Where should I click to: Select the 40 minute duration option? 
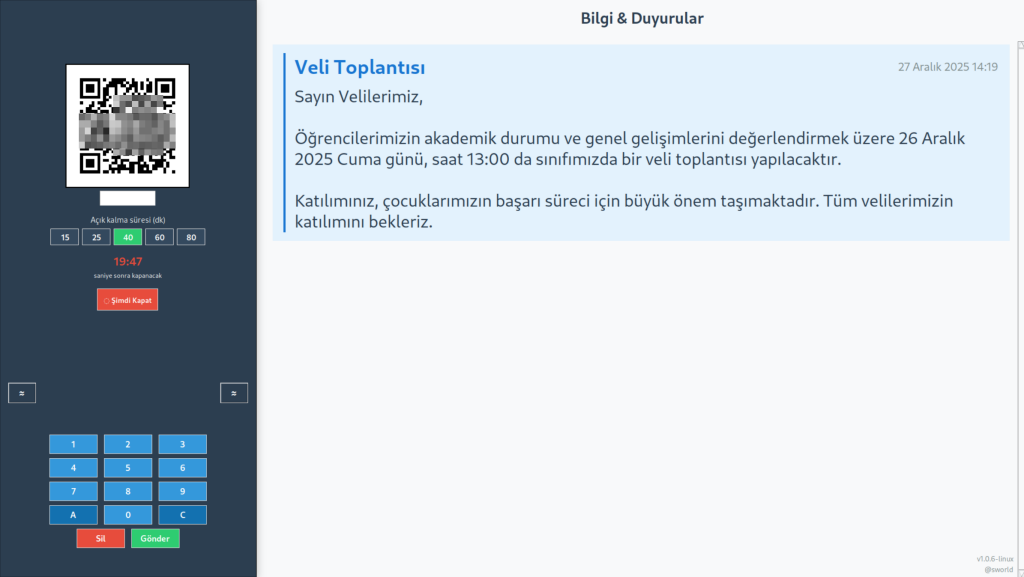[128, 237]
